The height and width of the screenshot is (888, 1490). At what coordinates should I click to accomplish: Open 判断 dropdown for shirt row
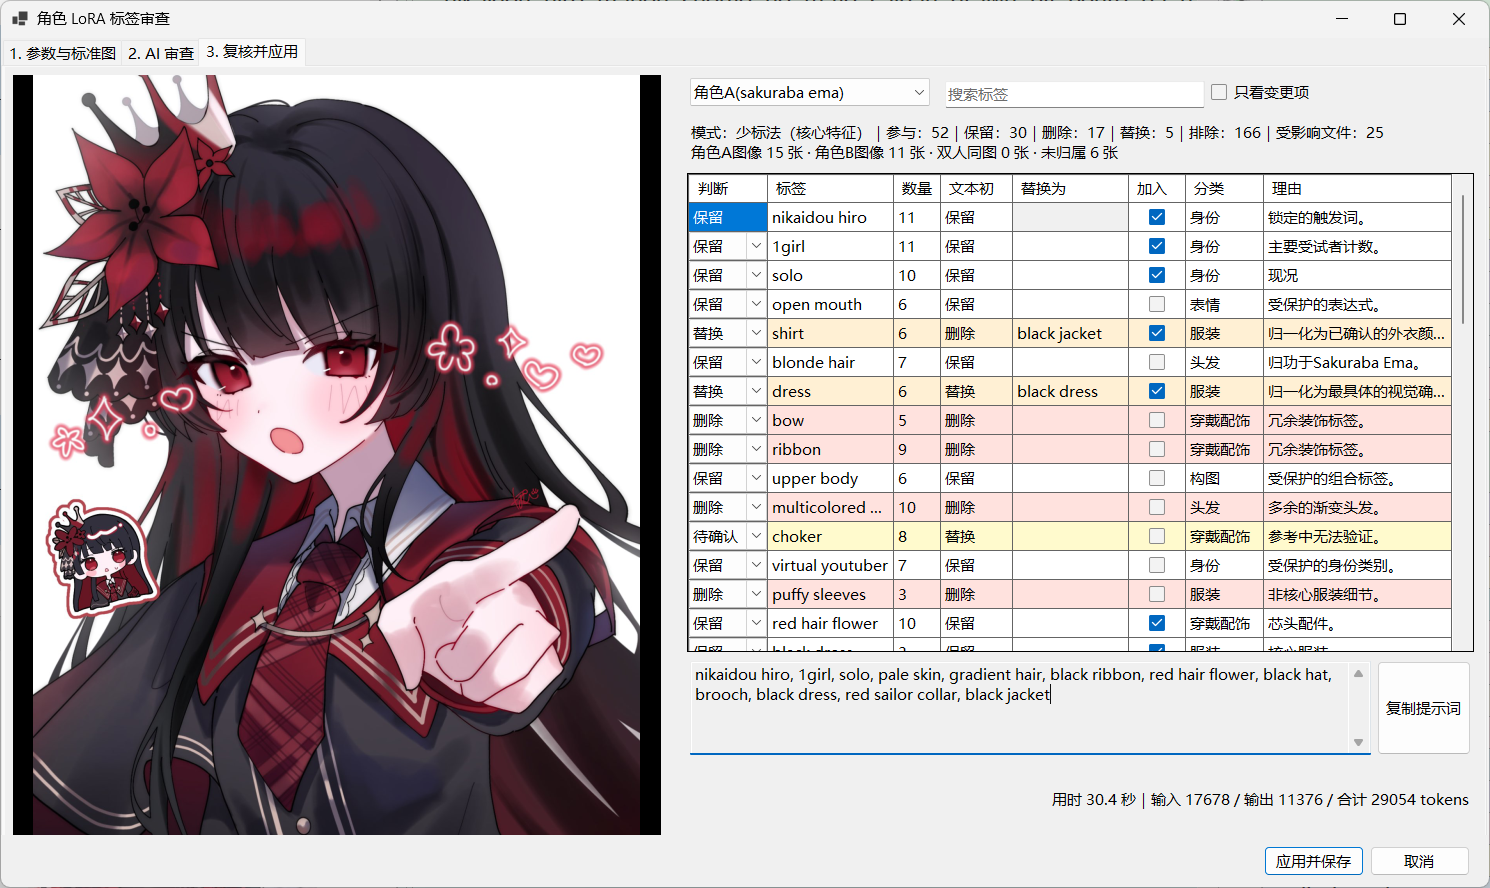(756, 333)
